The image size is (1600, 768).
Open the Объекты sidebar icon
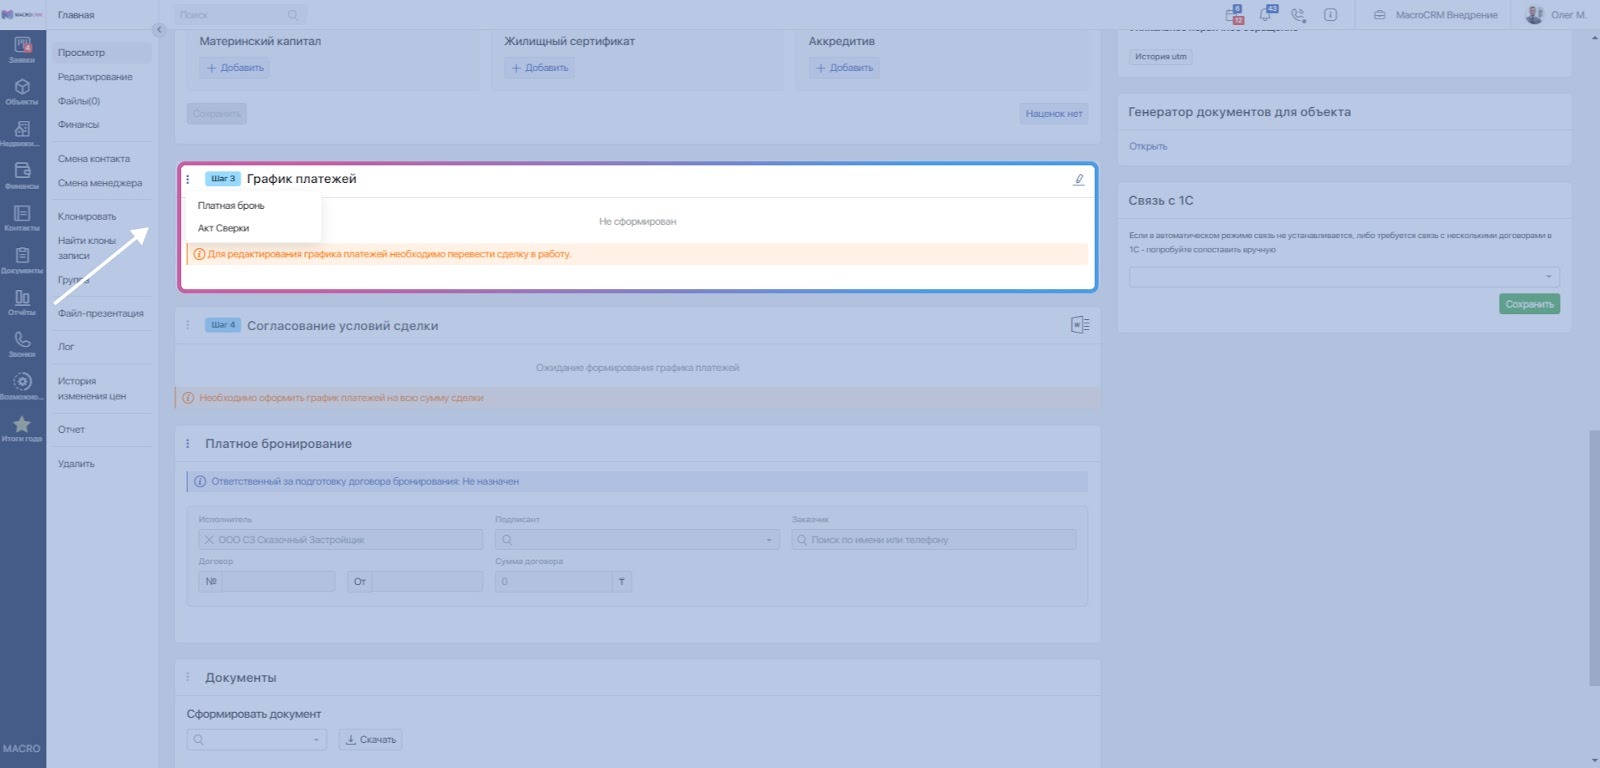tap(22, 91)
